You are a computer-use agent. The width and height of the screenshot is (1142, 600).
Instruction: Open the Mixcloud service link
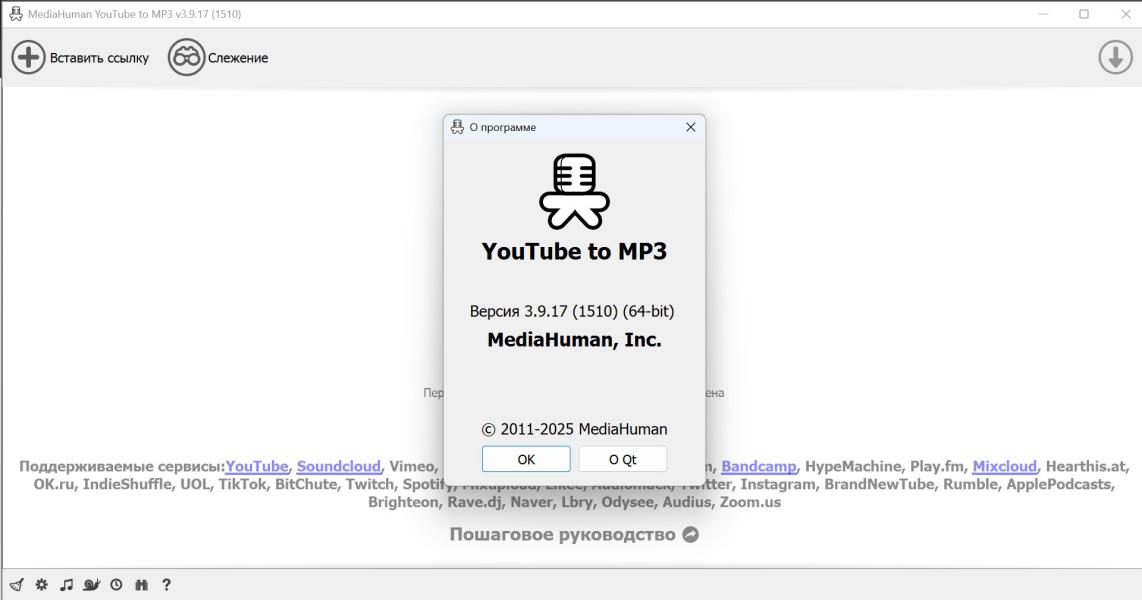click(x=1005, y=466)
